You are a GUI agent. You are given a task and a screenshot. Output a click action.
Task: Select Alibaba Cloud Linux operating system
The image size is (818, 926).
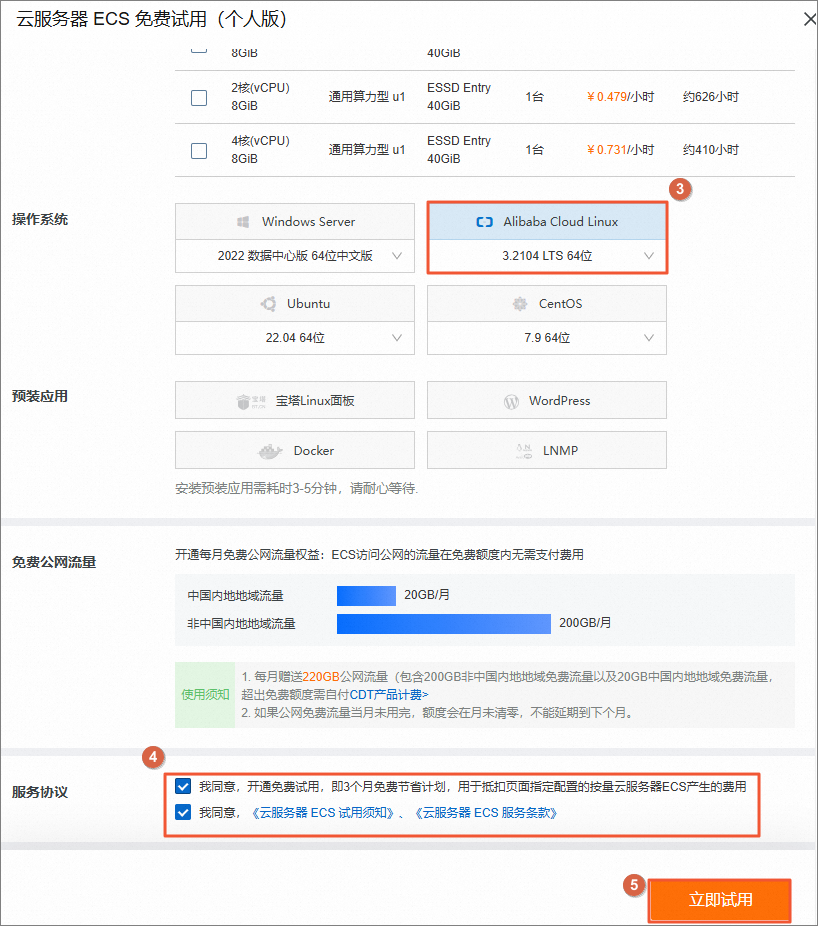[x=547, y=222]
